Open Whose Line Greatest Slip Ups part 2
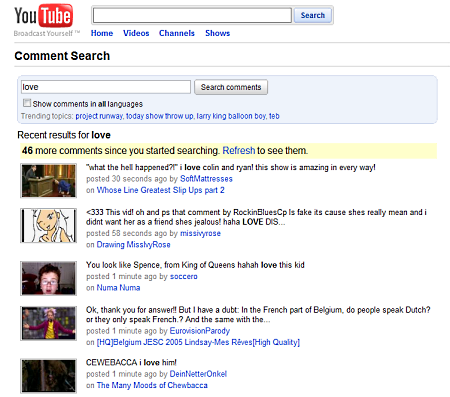The width and height of the screenshot is (450, 397). (160, 190)
